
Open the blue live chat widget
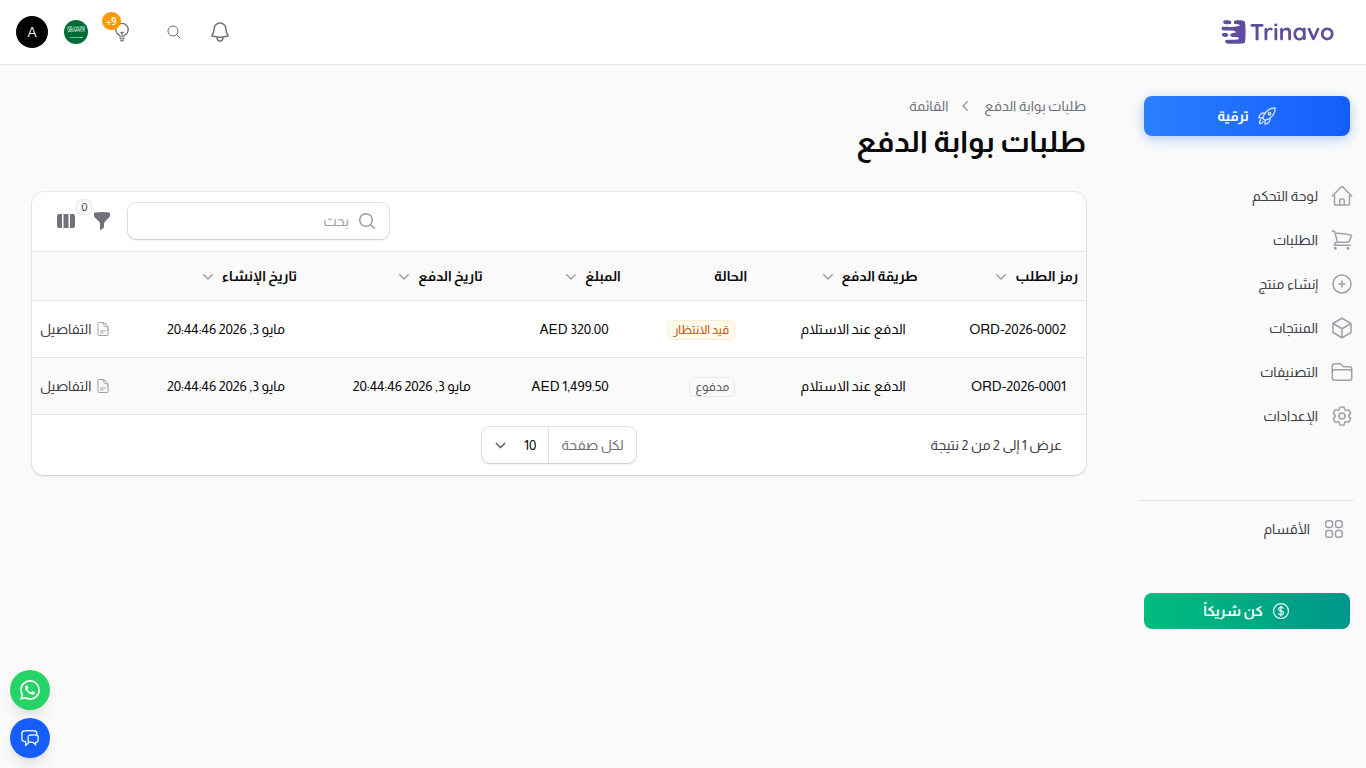coord(30,738)
